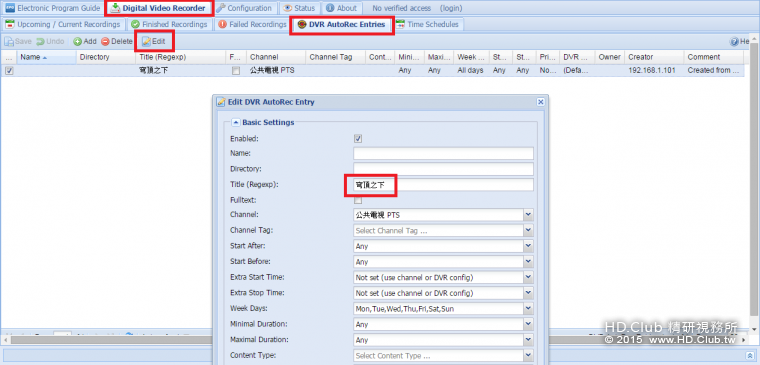Toggle the Fulltext checkbox in the grid row
760x365 pixels.
click(236, 71)
